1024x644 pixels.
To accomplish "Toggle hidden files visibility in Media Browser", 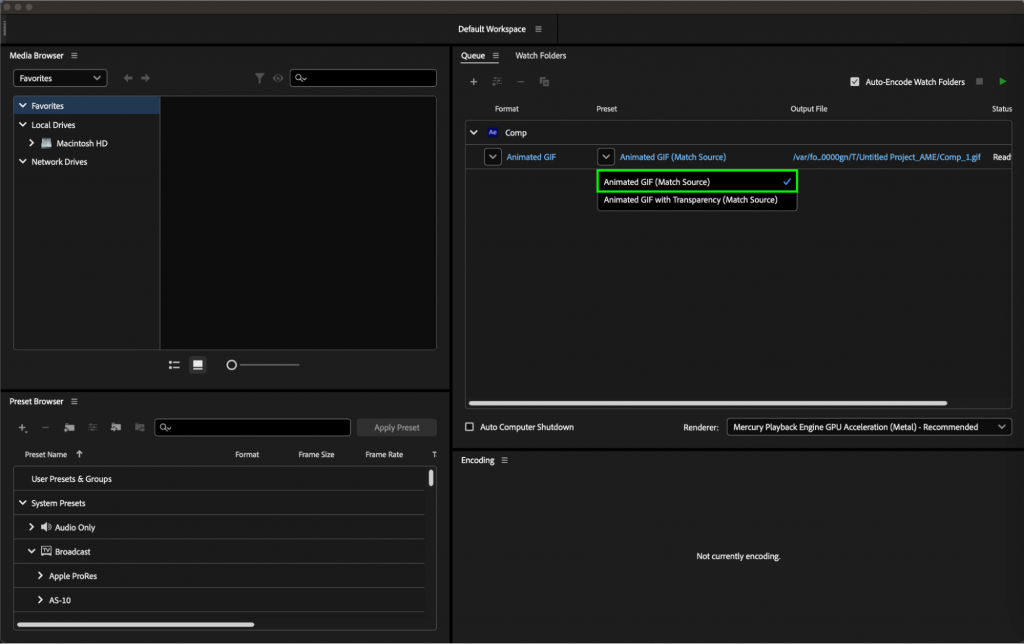I will click(x=278, y=77).
